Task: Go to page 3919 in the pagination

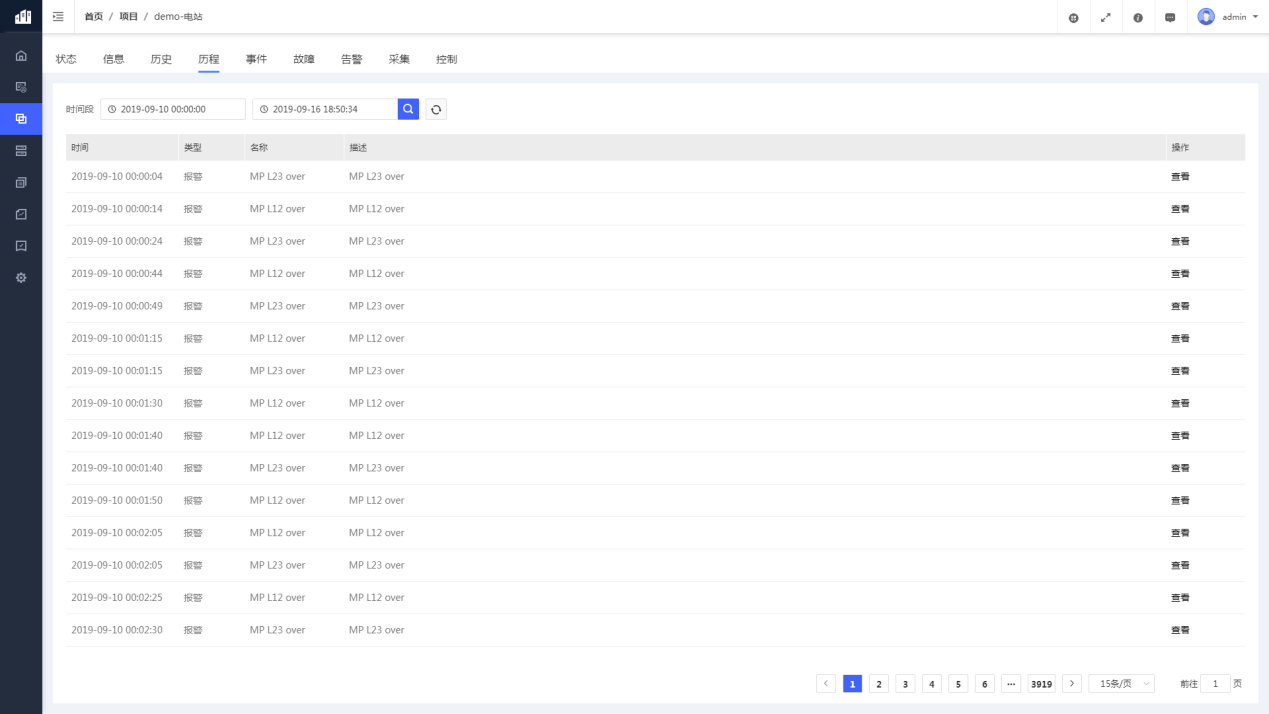Action: [1041, 684]
